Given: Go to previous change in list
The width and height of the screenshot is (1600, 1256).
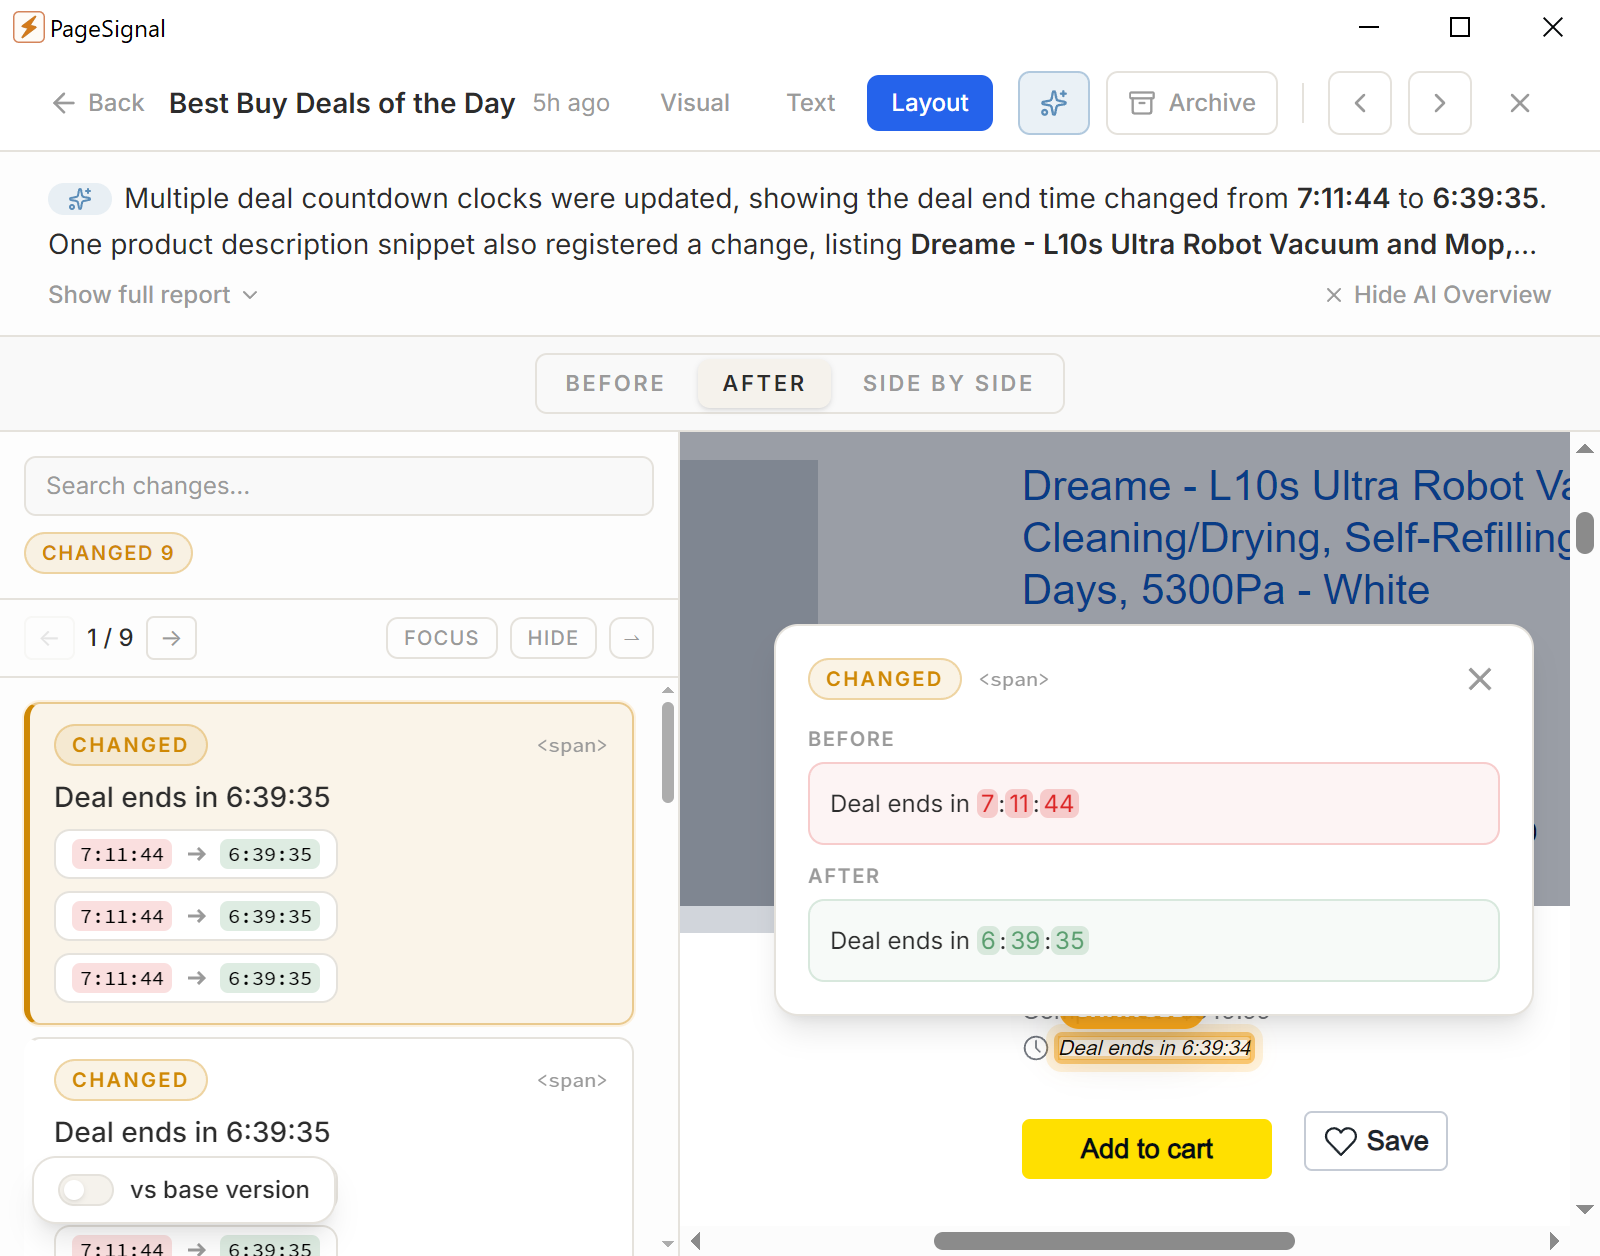Looking at the screenshot, I should (49, 638).
